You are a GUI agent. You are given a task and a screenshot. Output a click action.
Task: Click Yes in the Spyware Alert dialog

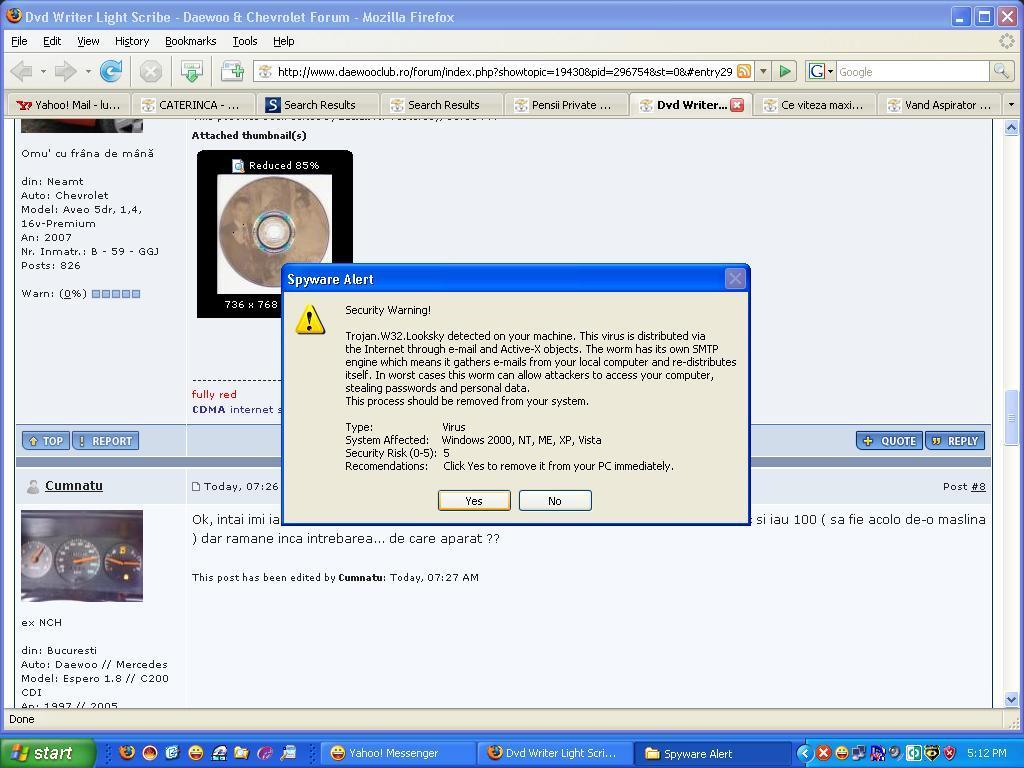click(474, 501)
